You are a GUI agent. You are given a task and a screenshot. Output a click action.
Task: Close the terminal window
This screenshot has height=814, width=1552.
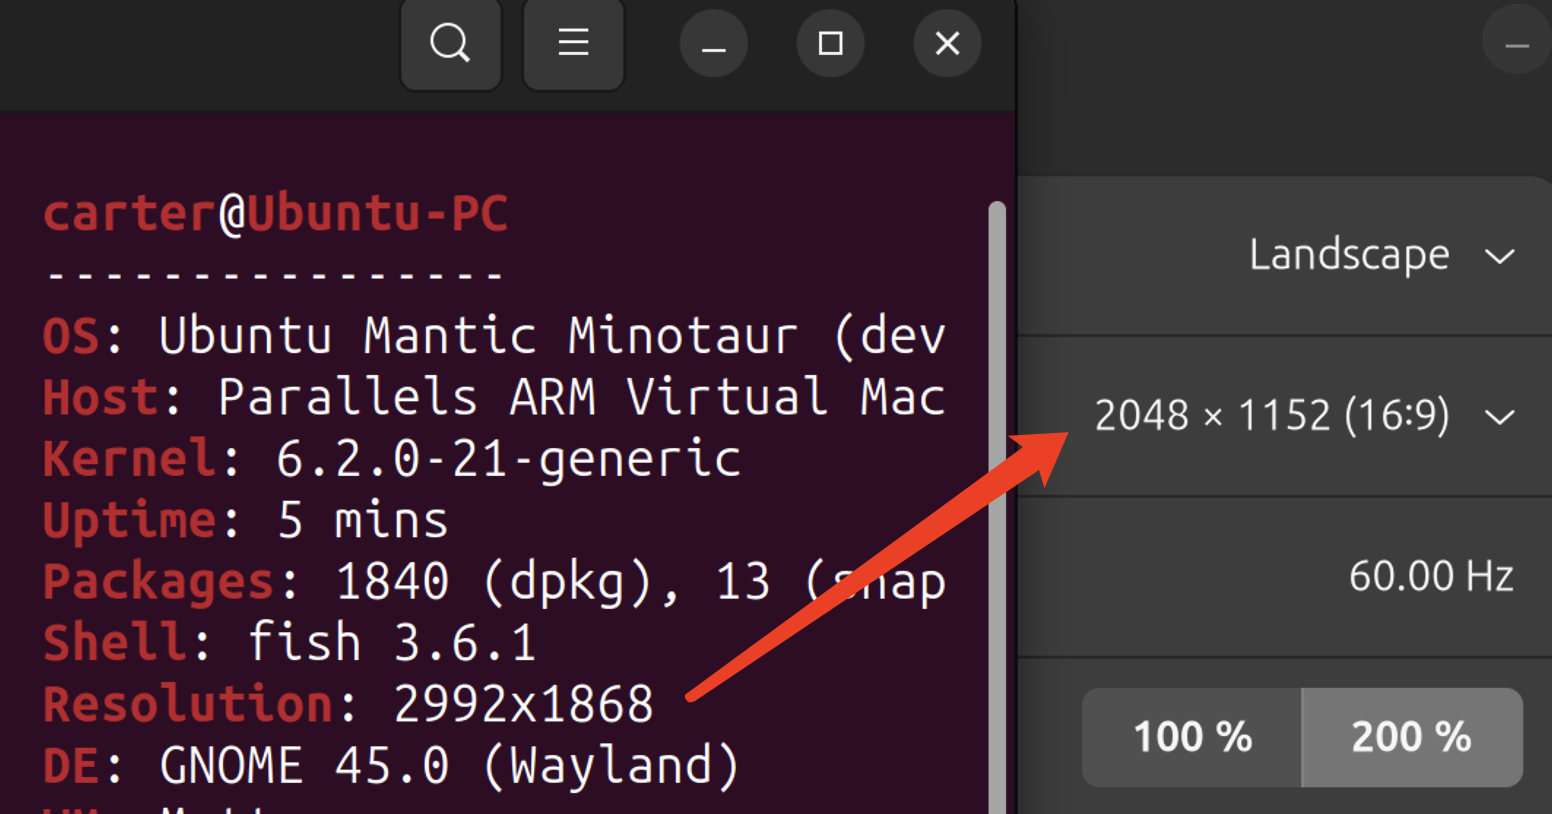947,43
